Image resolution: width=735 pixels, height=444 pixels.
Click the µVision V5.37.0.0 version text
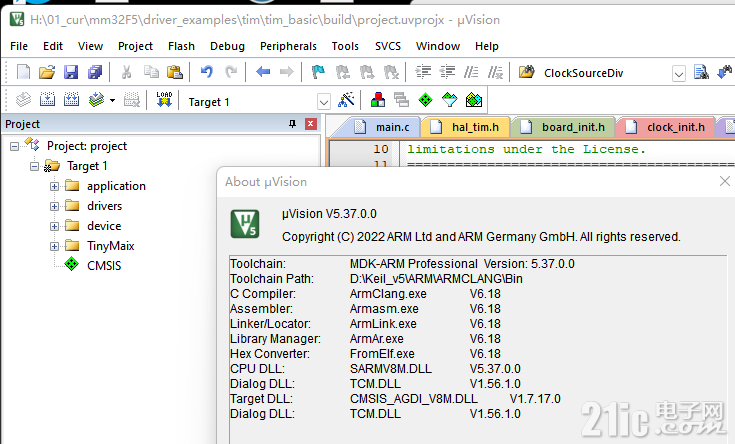(x=329, y=214)
